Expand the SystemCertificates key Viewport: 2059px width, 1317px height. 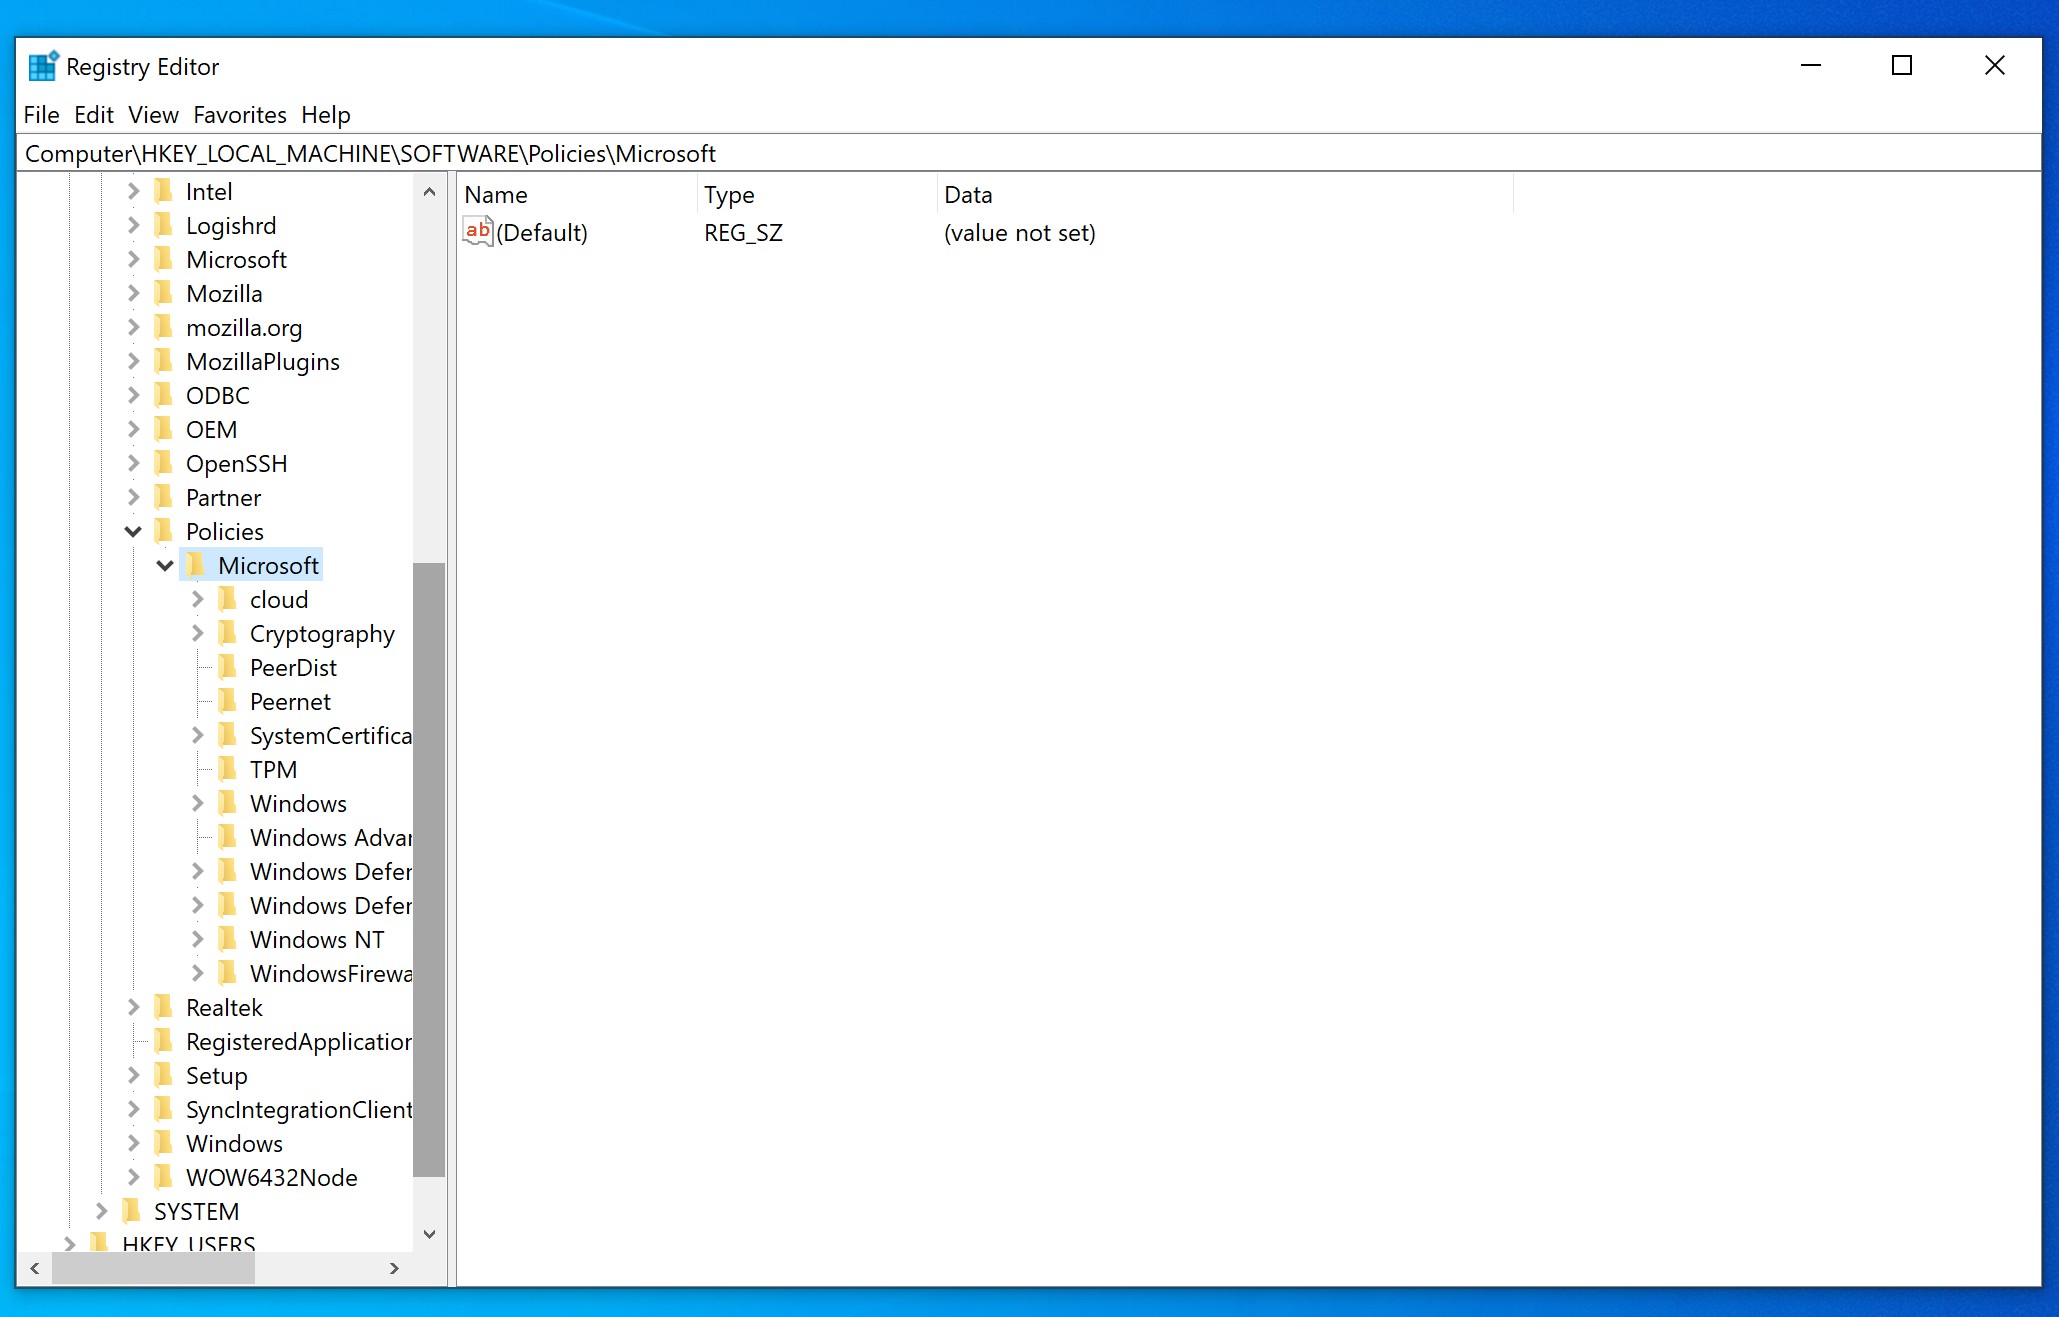coord(197,735)
